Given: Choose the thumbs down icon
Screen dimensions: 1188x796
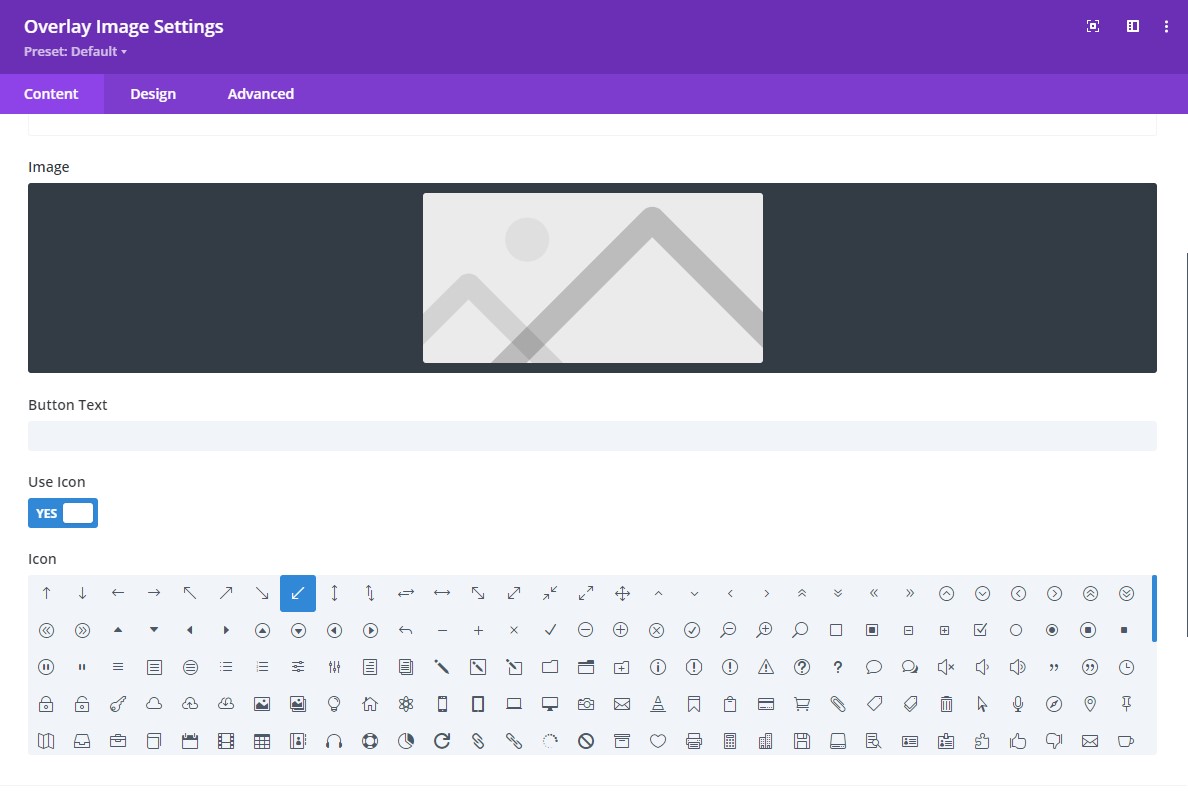Looking at the screenshot, I should (1054, 741).
